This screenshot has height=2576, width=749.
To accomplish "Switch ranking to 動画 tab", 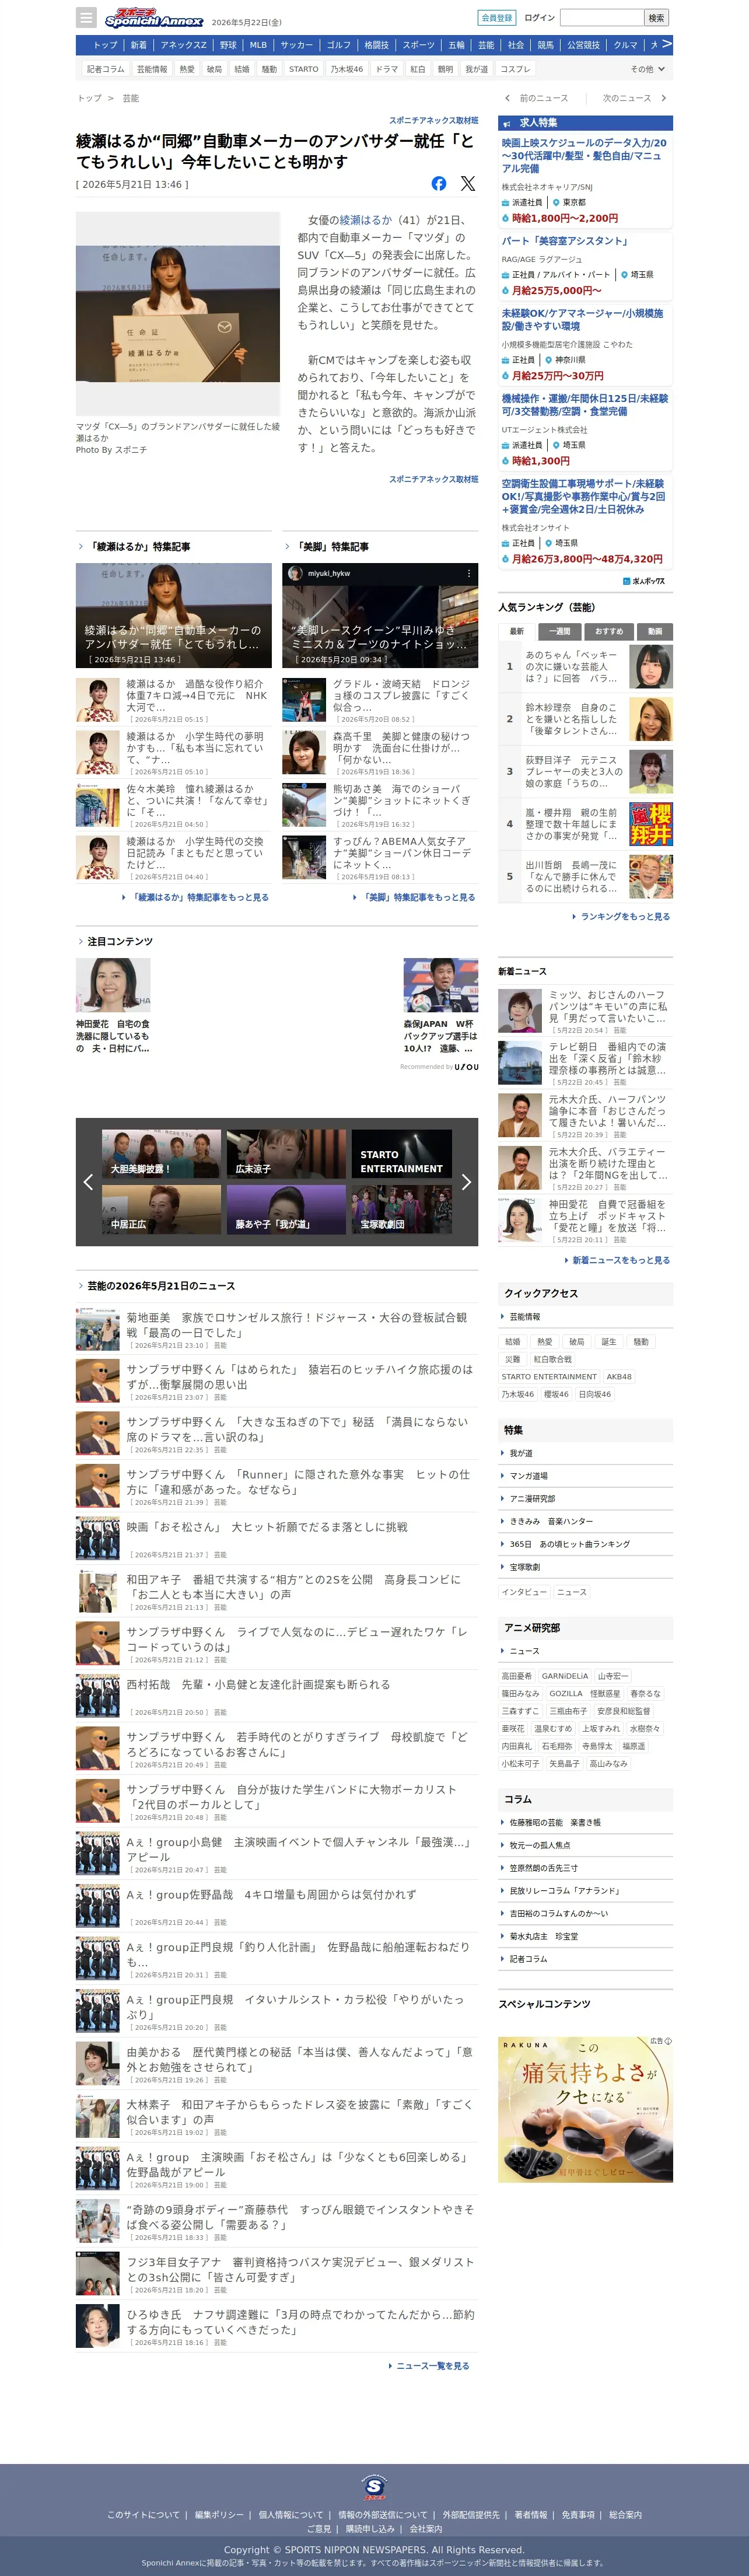I will (655, 632).
